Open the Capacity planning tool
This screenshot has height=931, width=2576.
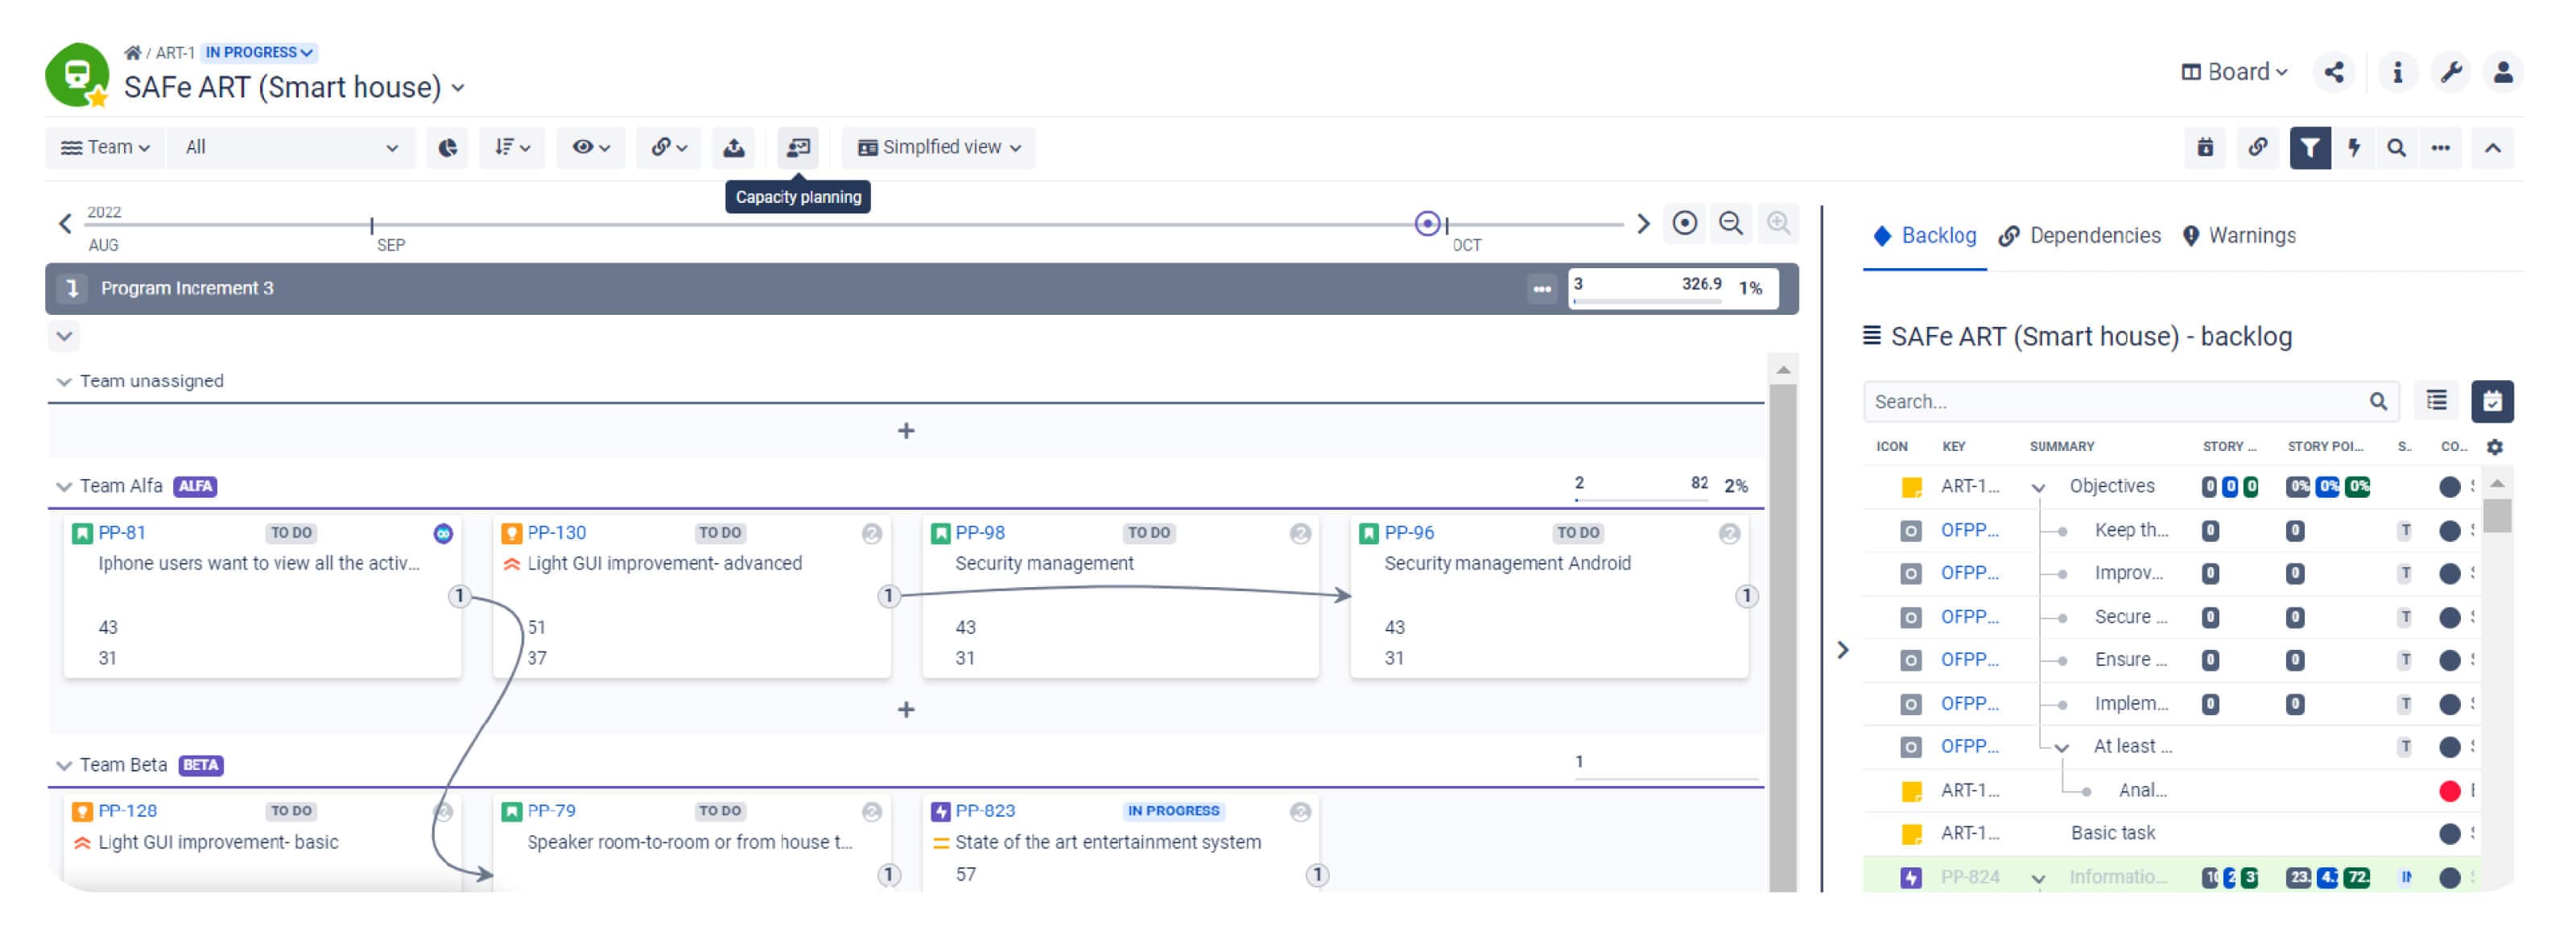click(798, 148)
